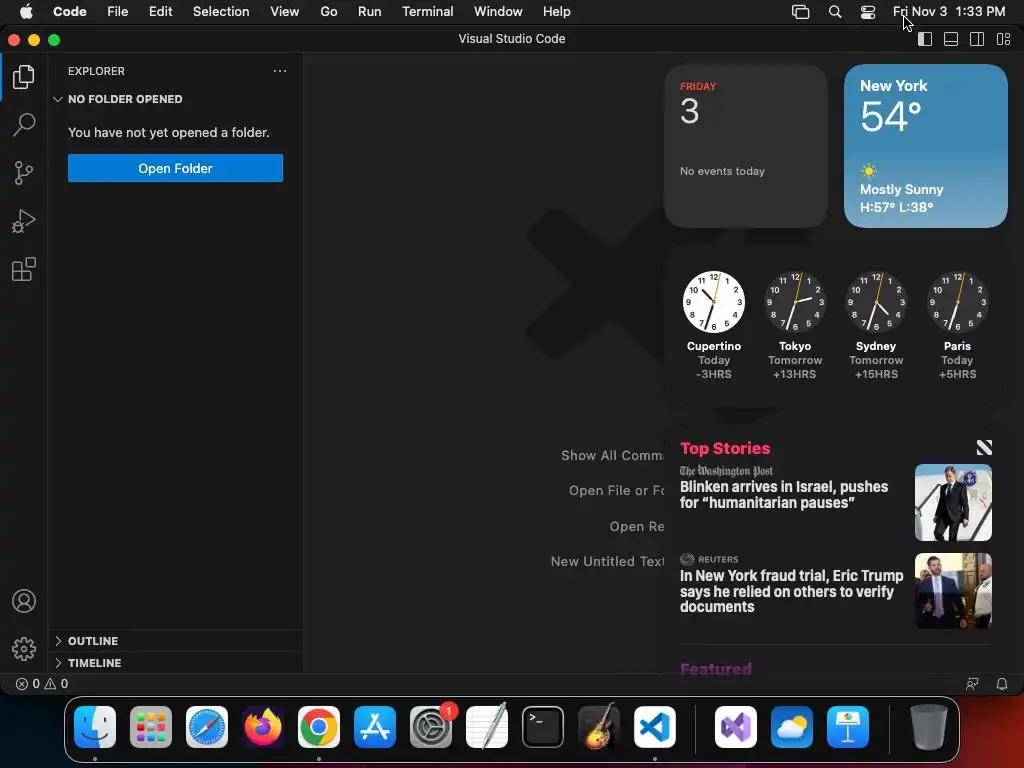Click the Top Stories heading
This screenshot has width=1024, height=768.
click(725, 448)
